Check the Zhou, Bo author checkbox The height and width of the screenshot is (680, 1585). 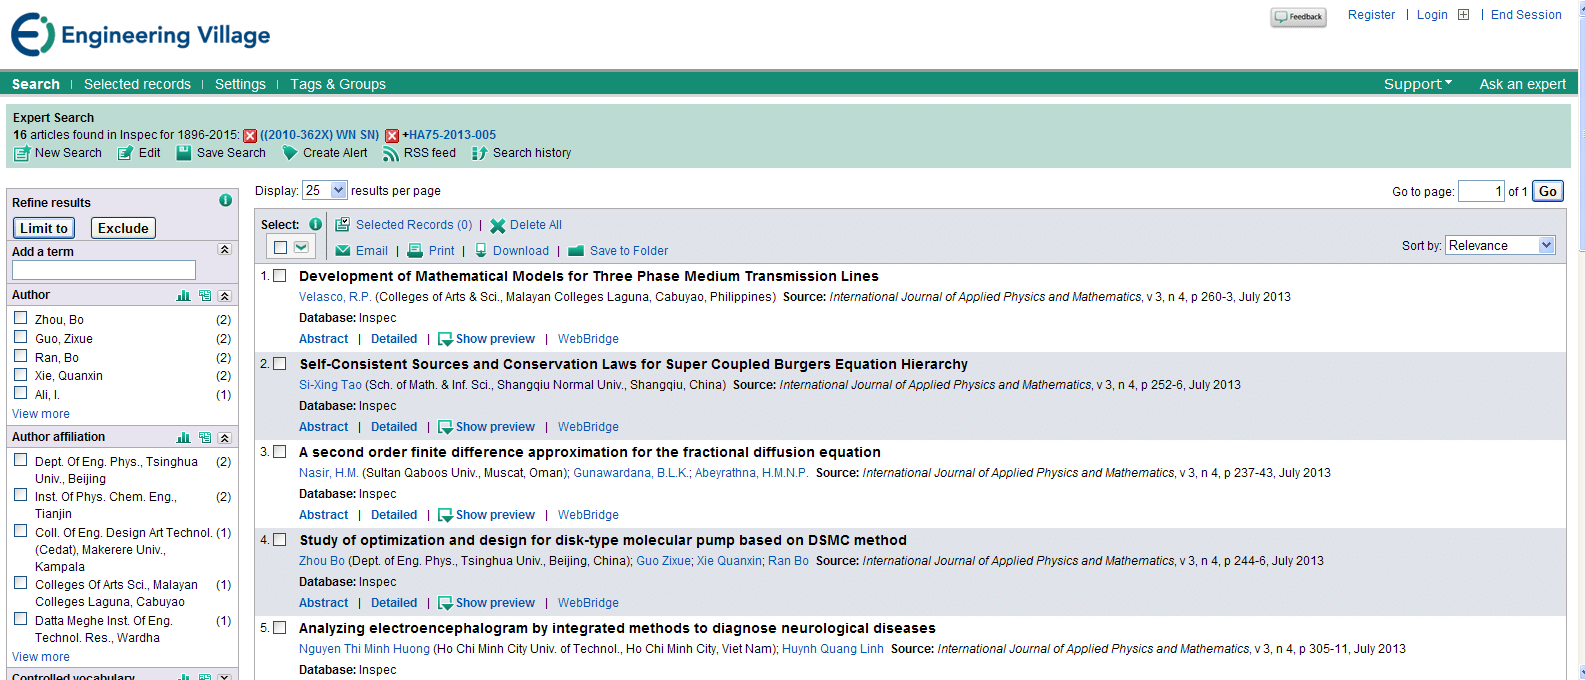(20, 318)
